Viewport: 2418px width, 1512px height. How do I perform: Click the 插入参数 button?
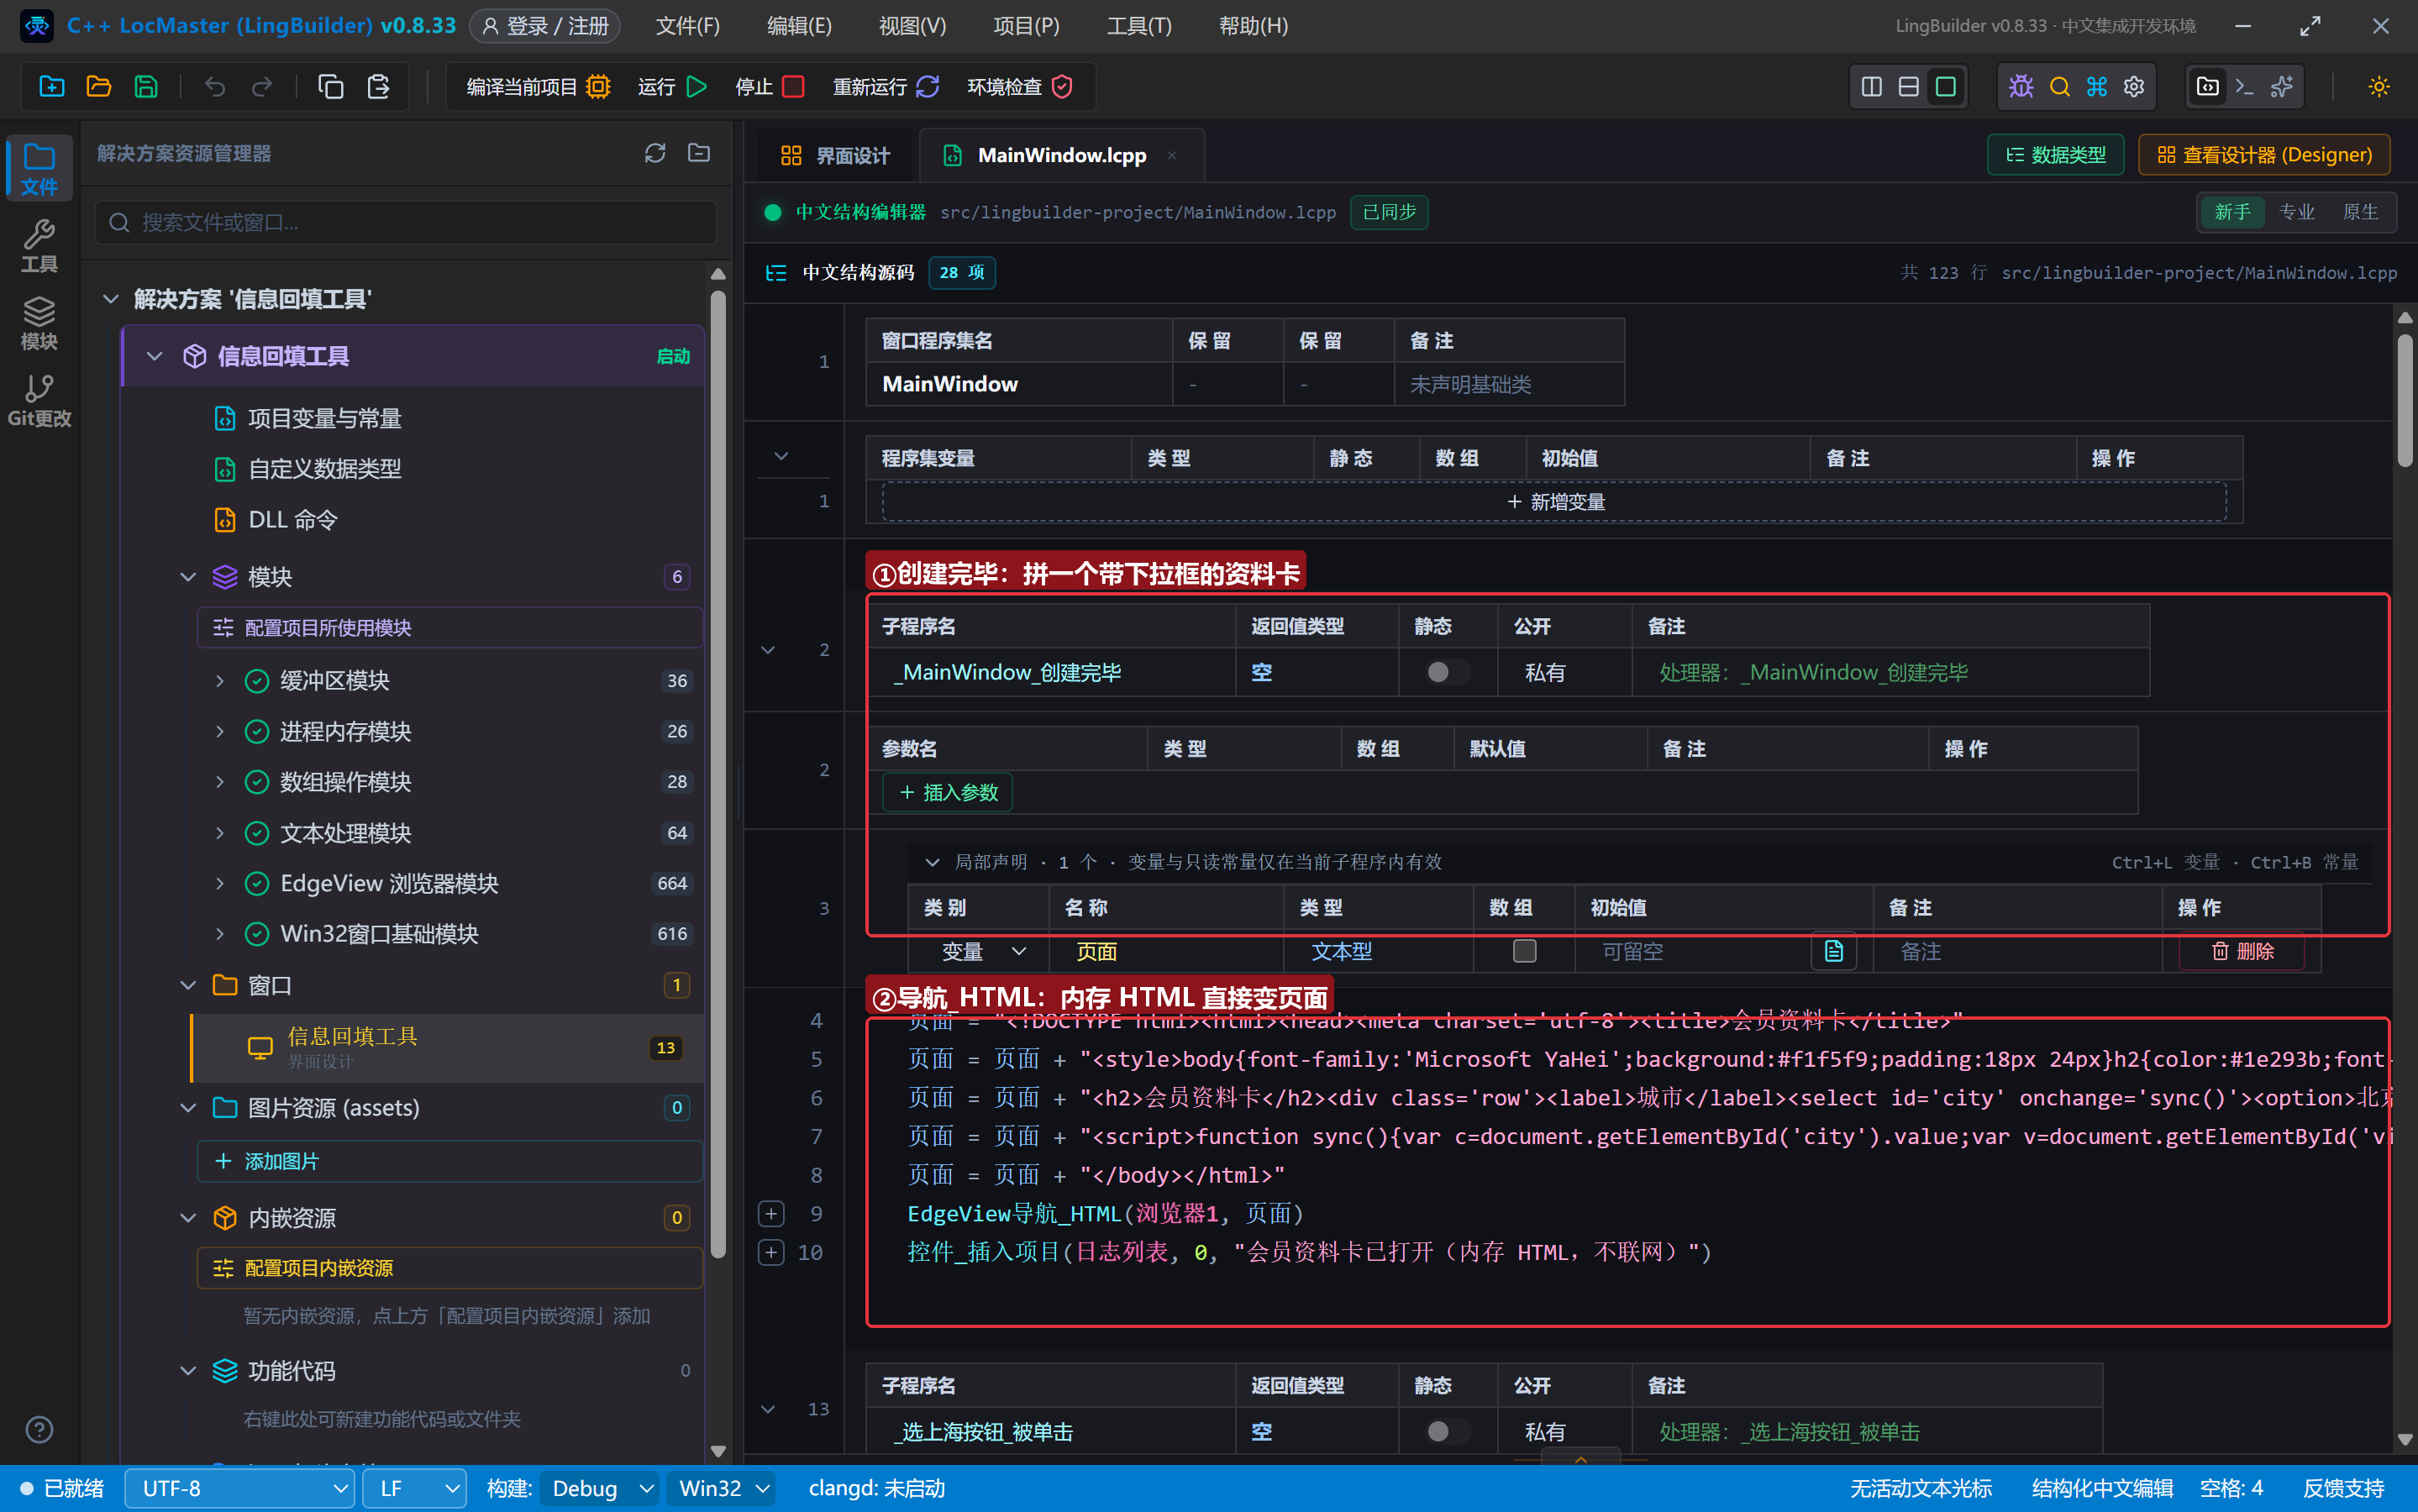pyautogui.click(x=948, y=792)
